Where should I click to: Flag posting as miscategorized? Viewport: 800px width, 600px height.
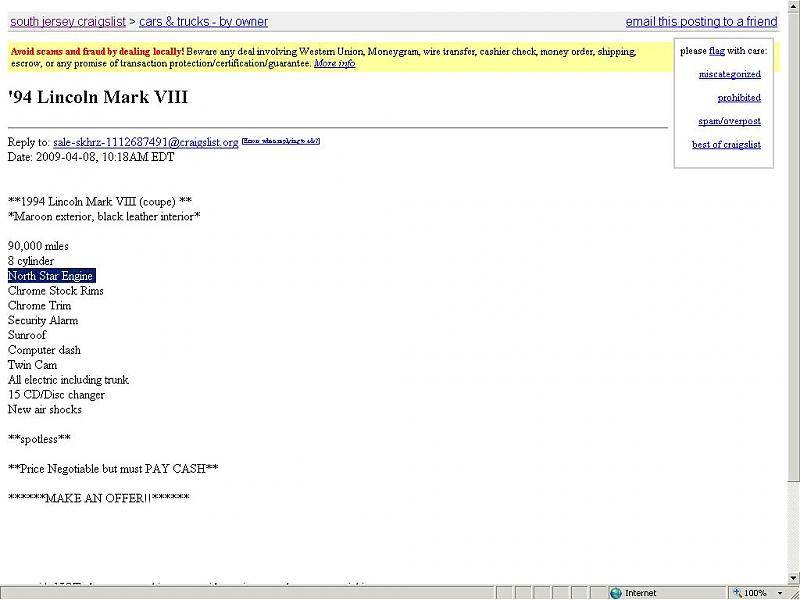(730, 74)
